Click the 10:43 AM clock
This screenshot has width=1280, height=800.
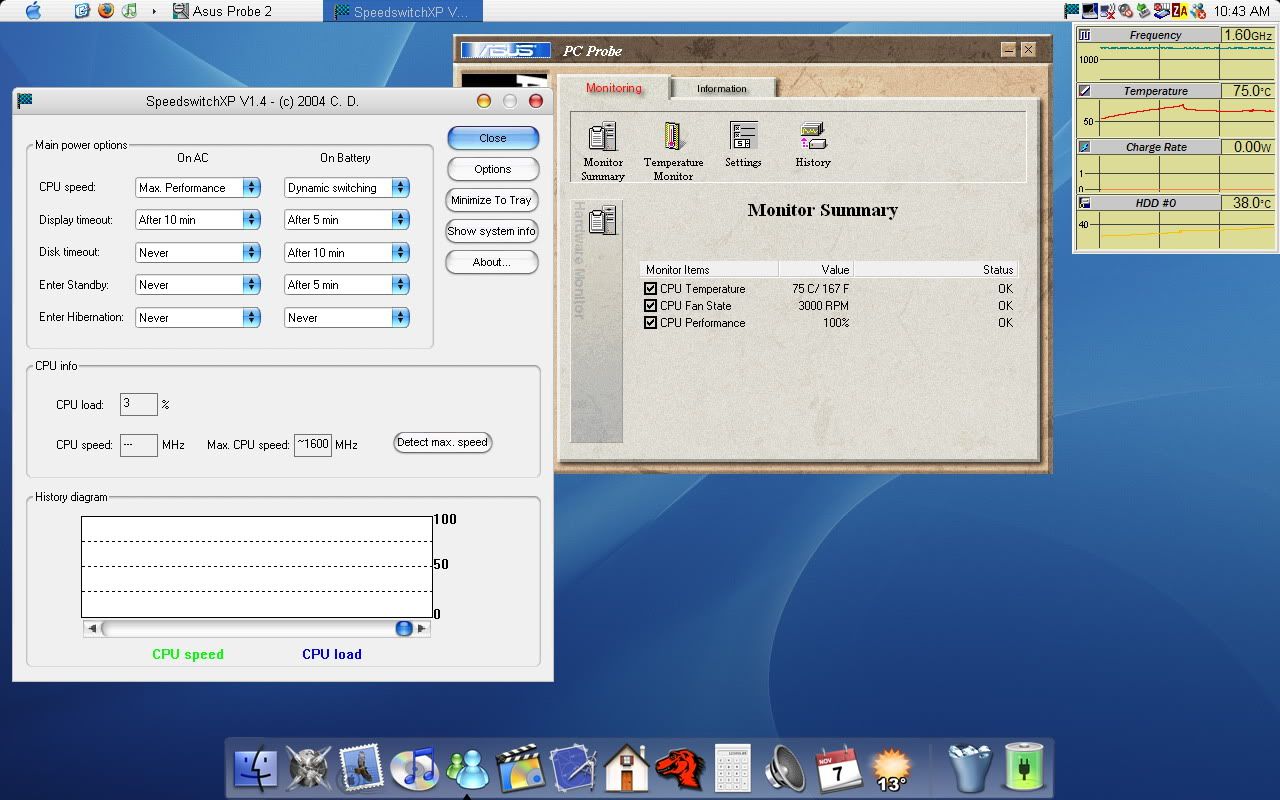pos(1242,11)
